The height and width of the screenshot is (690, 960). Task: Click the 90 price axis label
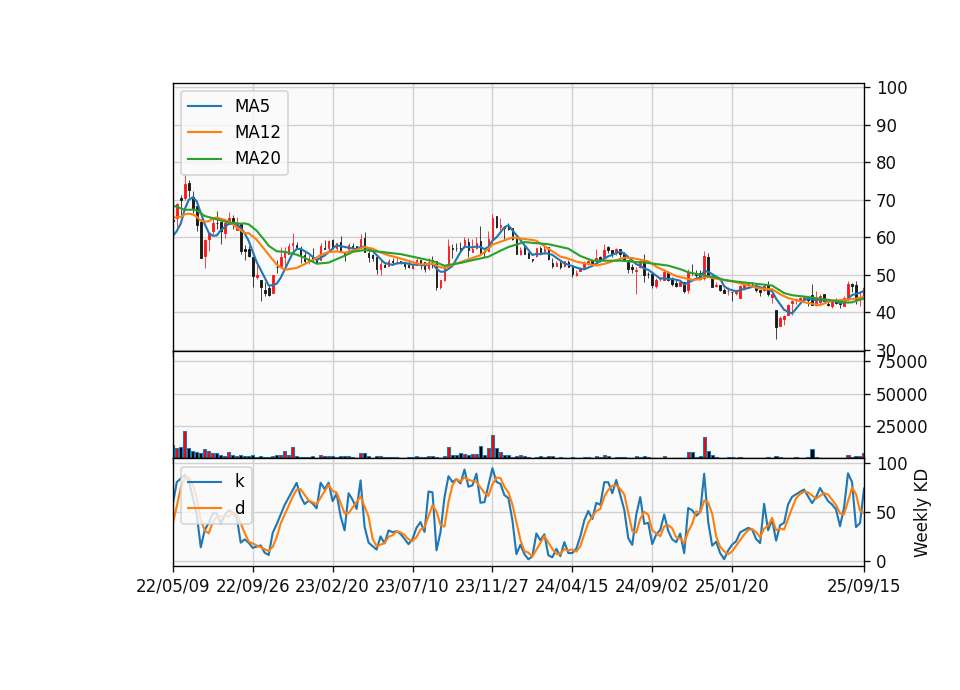pos(887,126)
